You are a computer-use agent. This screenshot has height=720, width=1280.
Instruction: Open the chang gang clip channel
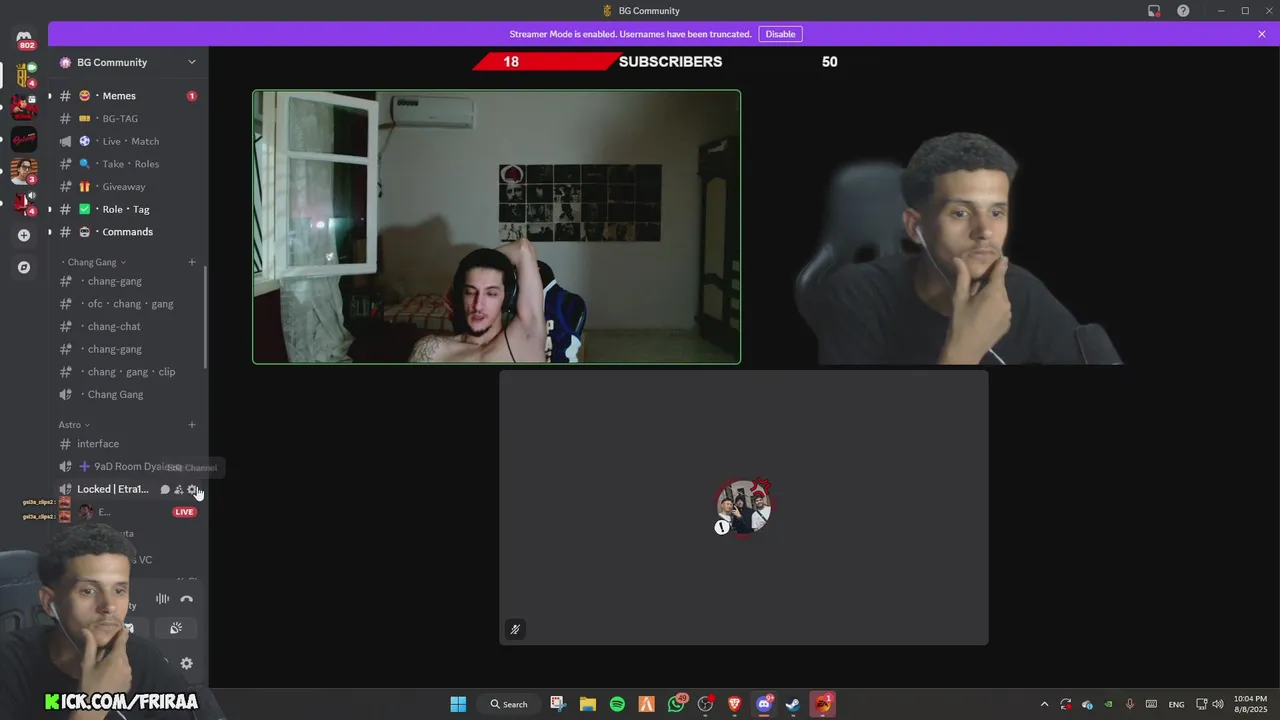tap(128, 372)
